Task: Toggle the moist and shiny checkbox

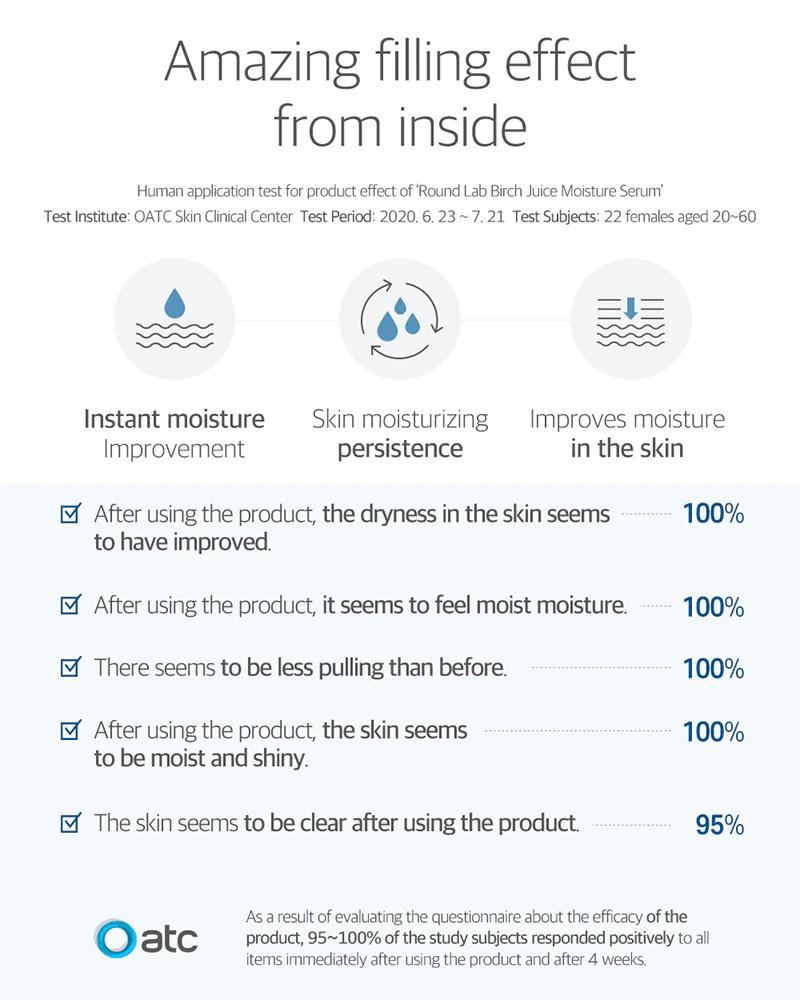Action: click(x=71, y=730)
